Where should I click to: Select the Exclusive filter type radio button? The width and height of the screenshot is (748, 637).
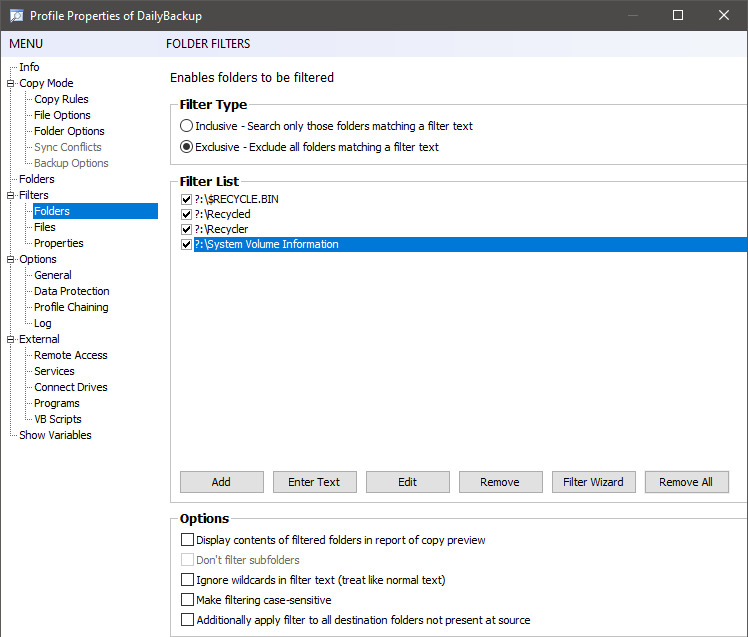click(x=187, y=147)
